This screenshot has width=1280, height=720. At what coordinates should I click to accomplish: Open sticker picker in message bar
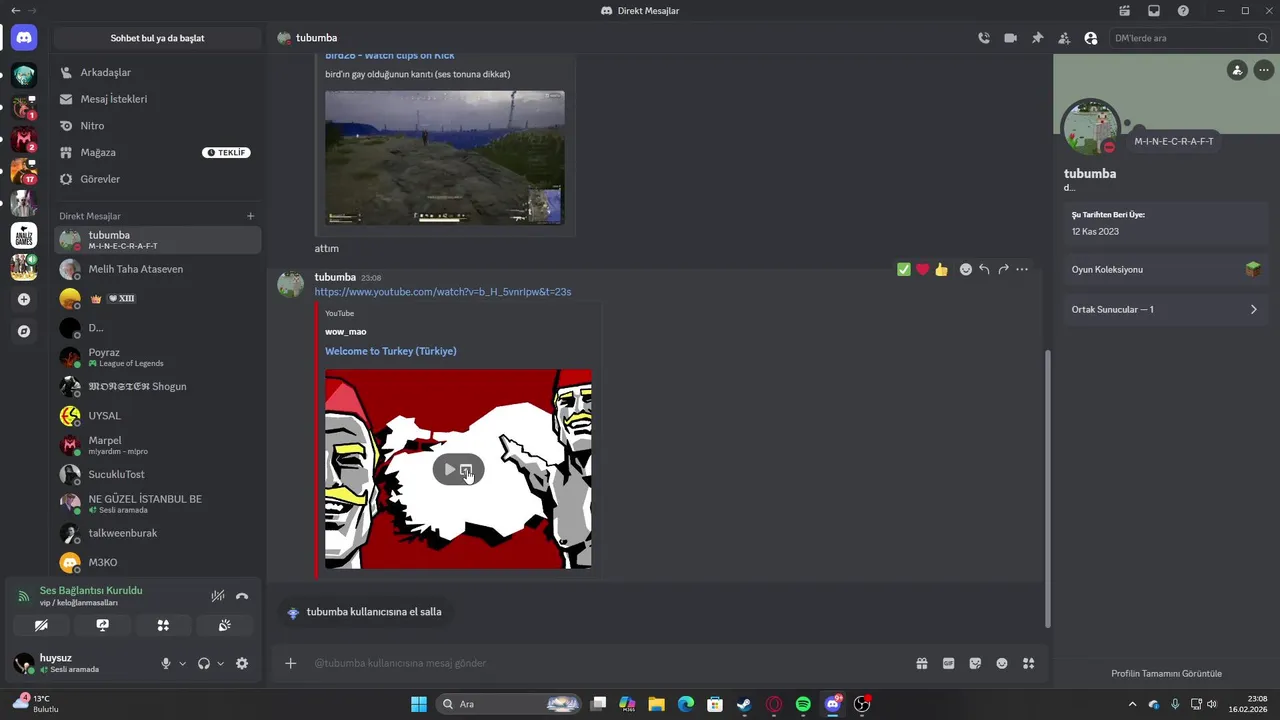975,663
